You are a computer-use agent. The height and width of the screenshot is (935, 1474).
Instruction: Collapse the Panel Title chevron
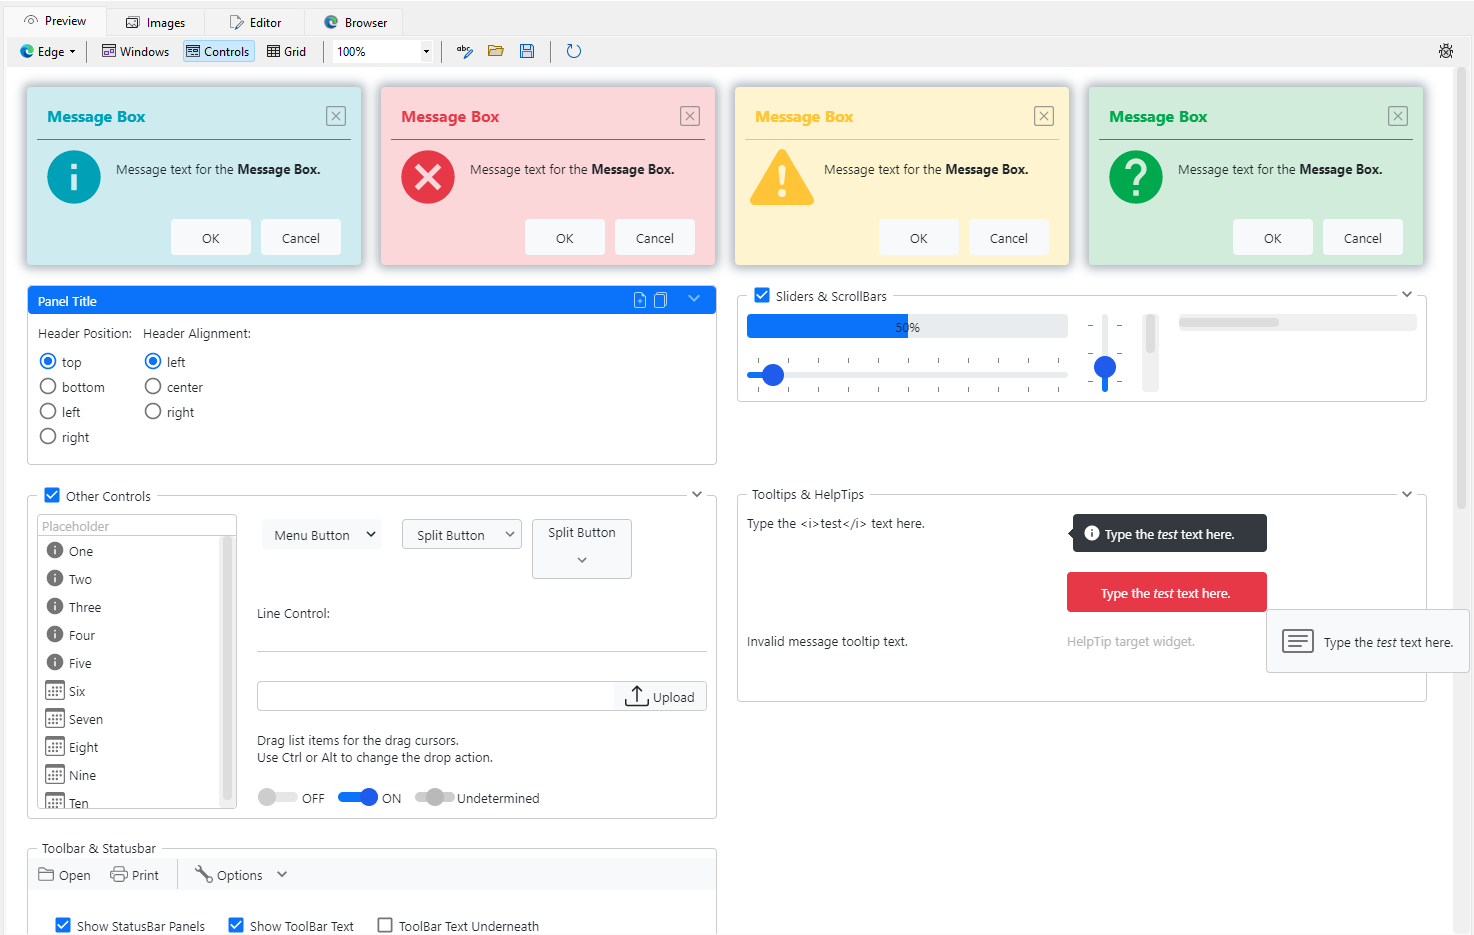tap(694, 299)
